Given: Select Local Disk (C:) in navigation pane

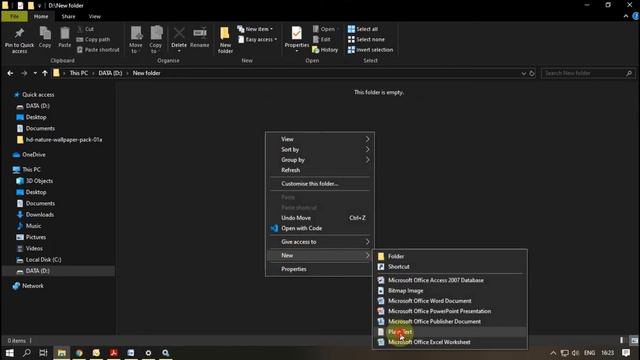Looking at the screenshot, I should [x=43, y=260].
